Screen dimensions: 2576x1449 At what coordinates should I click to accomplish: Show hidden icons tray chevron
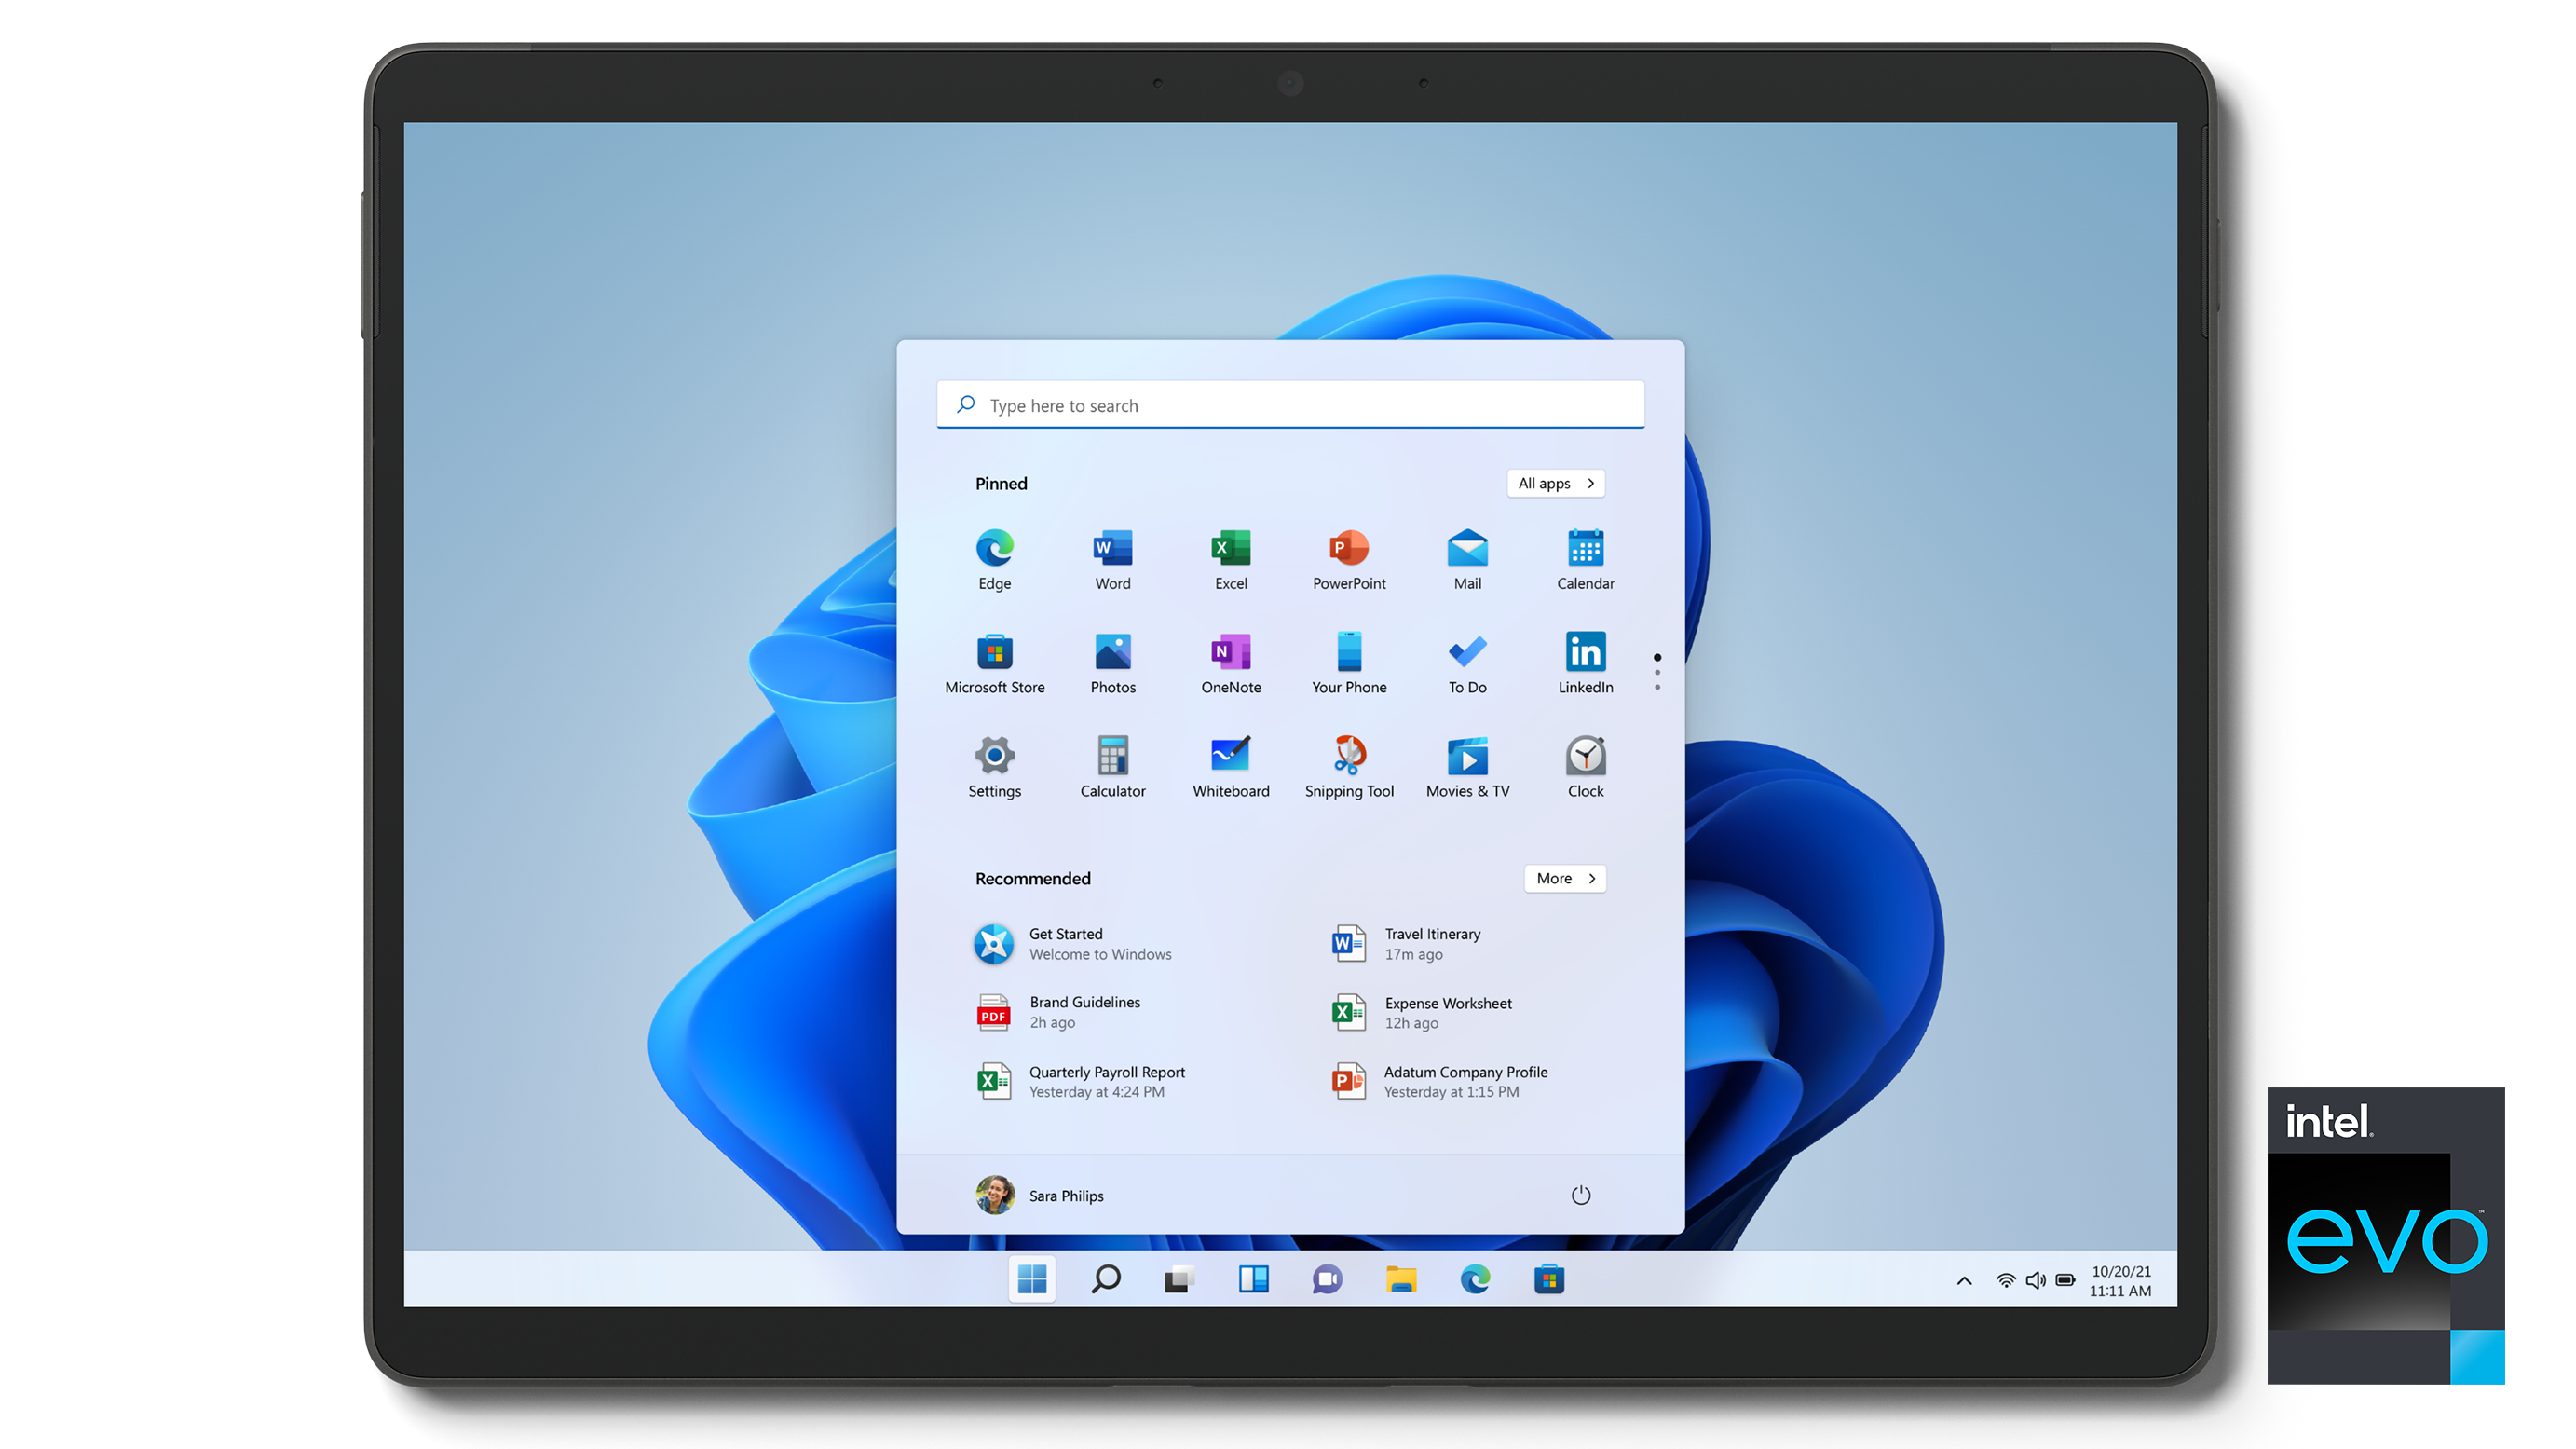1963,1280
